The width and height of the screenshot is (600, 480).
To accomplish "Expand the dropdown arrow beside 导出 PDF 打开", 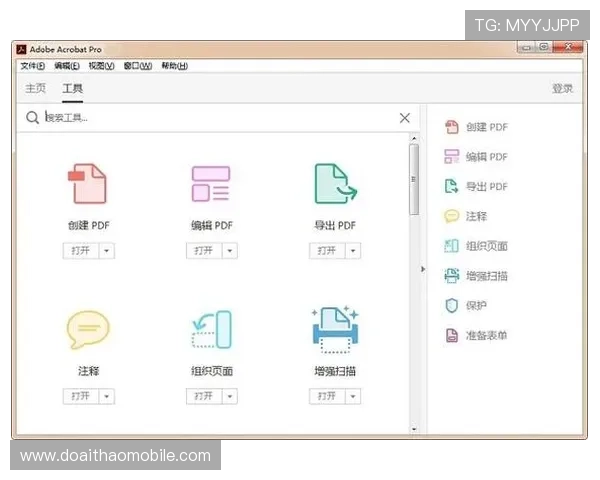I will point(353,251).
